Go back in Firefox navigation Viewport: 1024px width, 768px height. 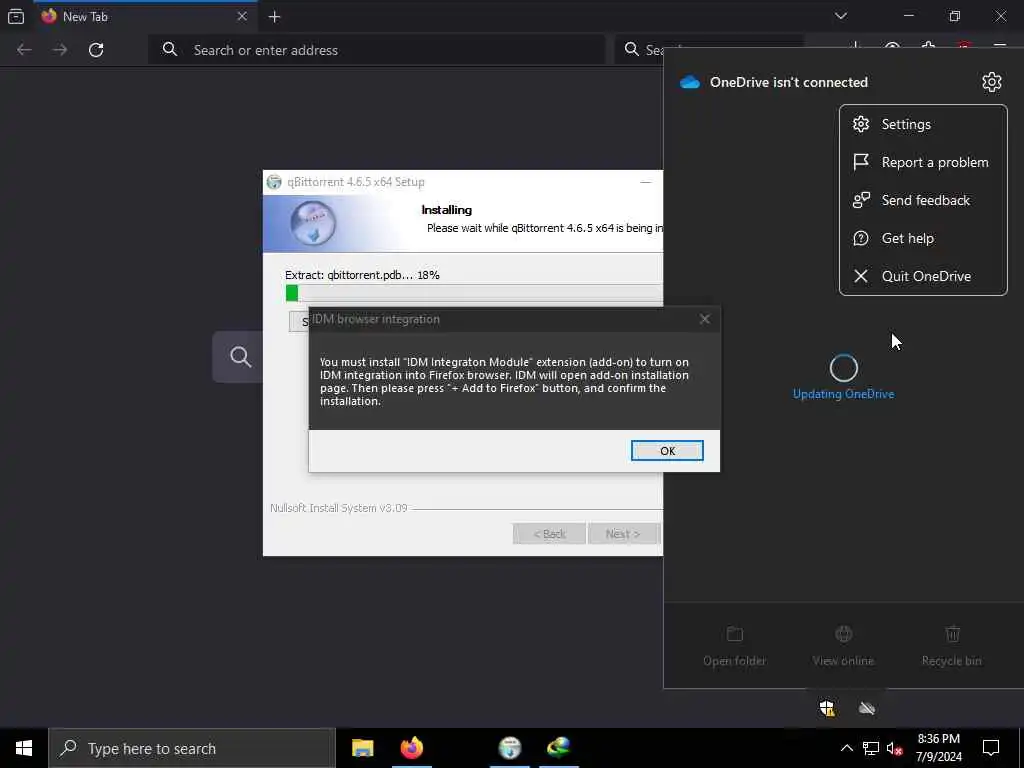click(x=24, y=50)
